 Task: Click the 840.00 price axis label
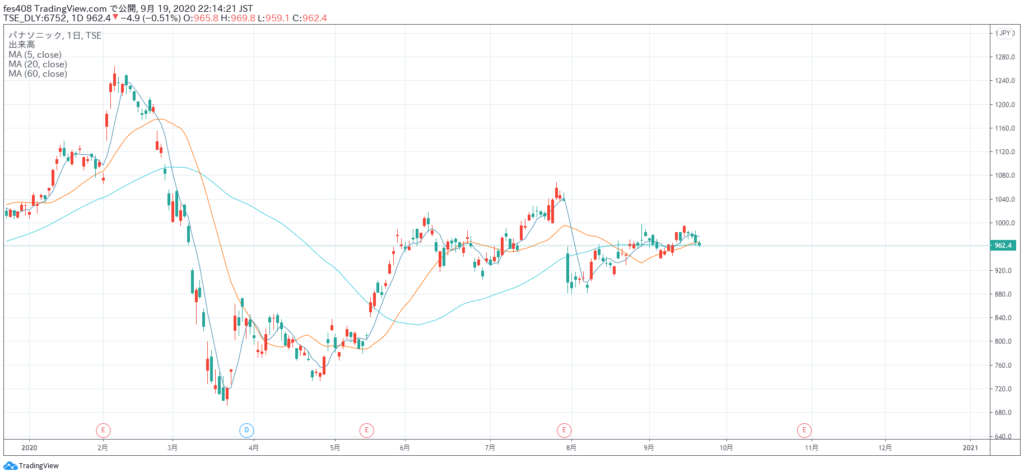click(x=1002, y=318)
